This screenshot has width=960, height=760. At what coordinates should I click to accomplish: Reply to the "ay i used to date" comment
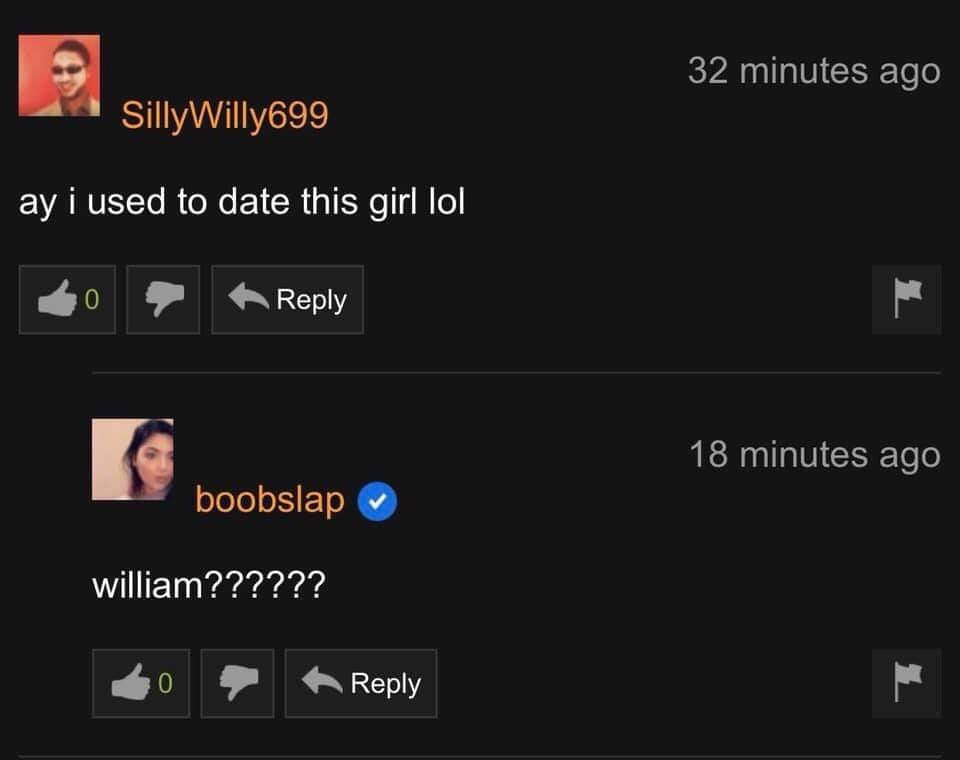click(x=287, y=299)
